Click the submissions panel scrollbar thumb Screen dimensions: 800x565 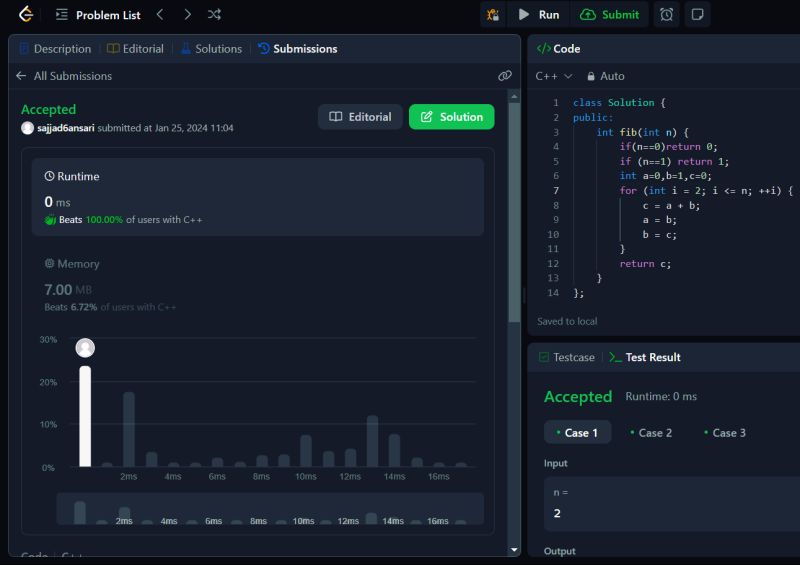(x=514, y=212)
